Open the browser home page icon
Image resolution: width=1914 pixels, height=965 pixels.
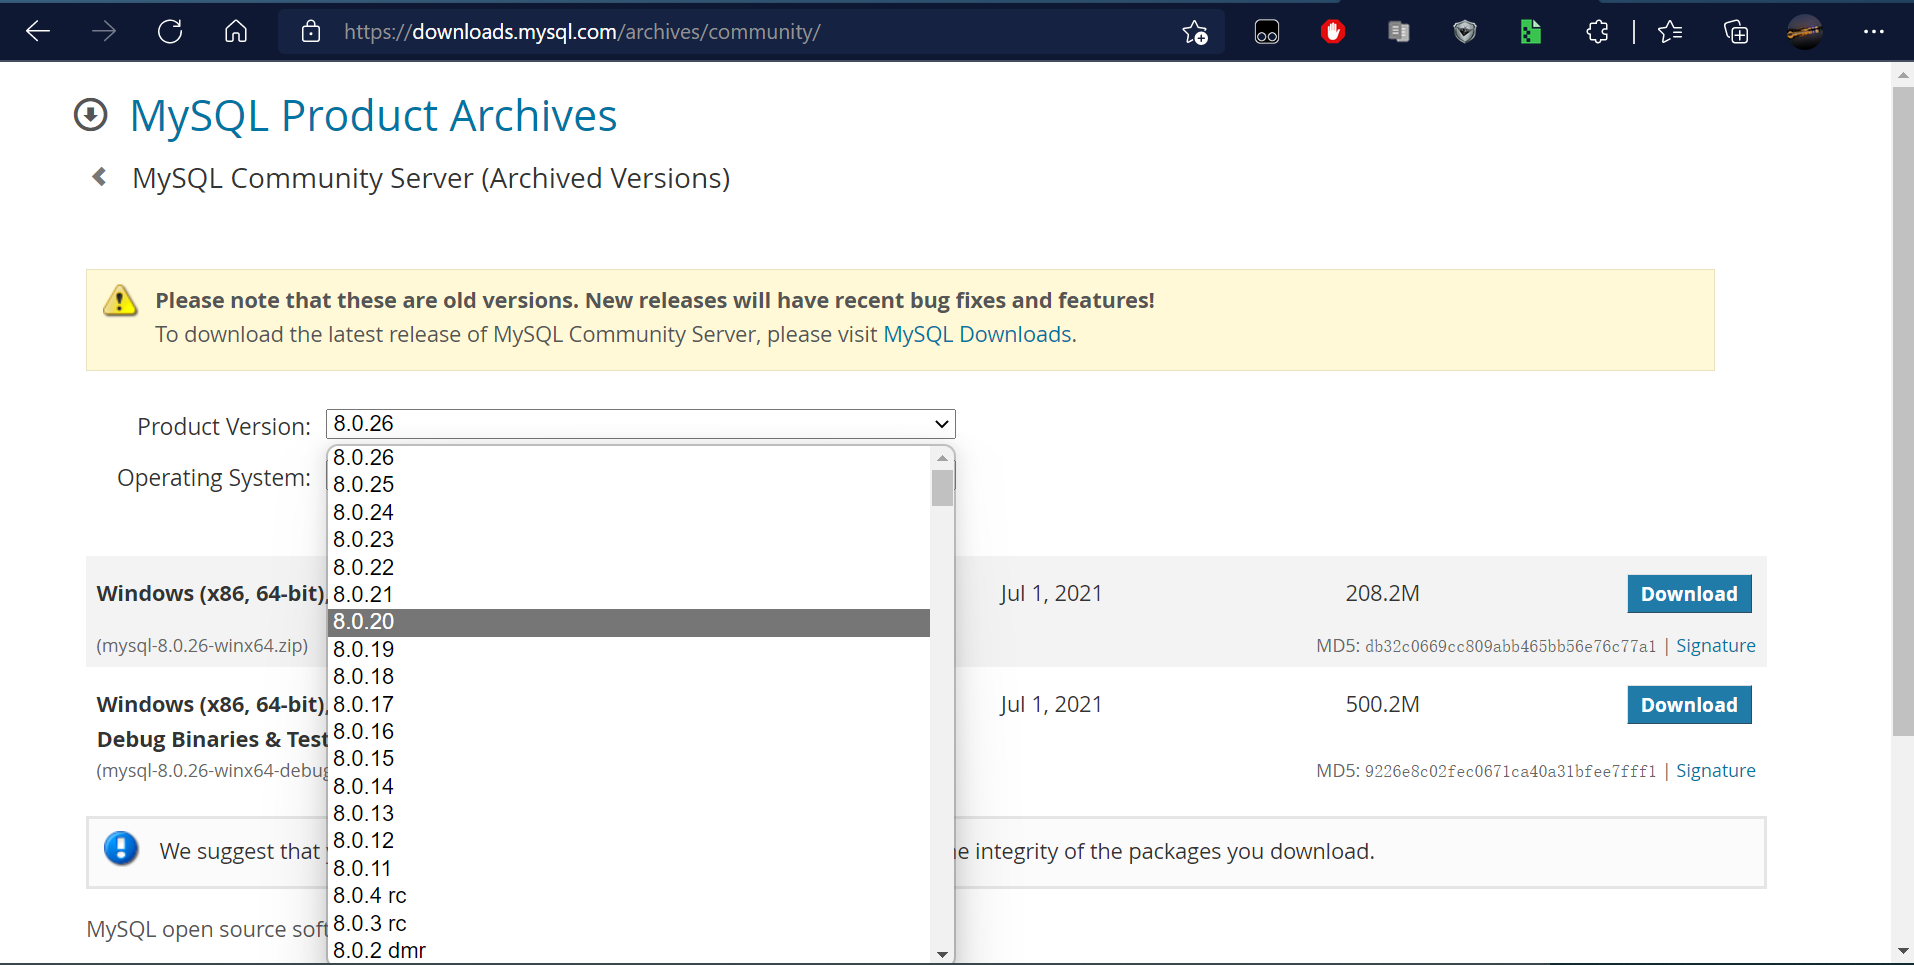(x=236, y=32)
